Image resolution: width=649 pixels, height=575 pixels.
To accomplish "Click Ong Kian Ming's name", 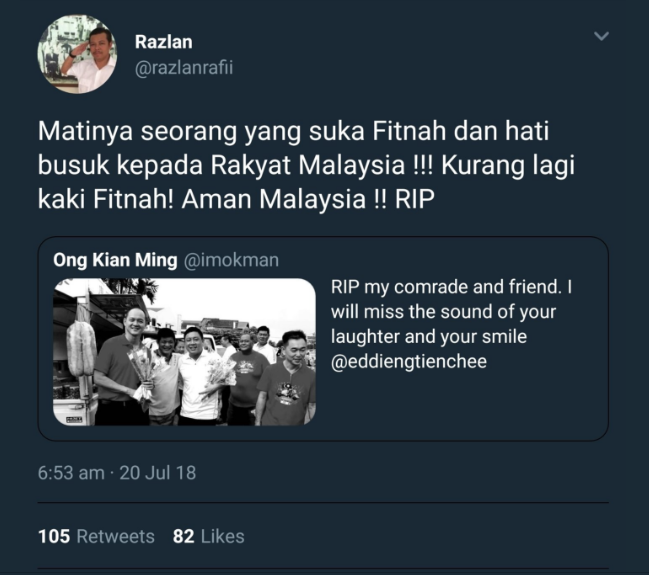I will click(115, 260).
